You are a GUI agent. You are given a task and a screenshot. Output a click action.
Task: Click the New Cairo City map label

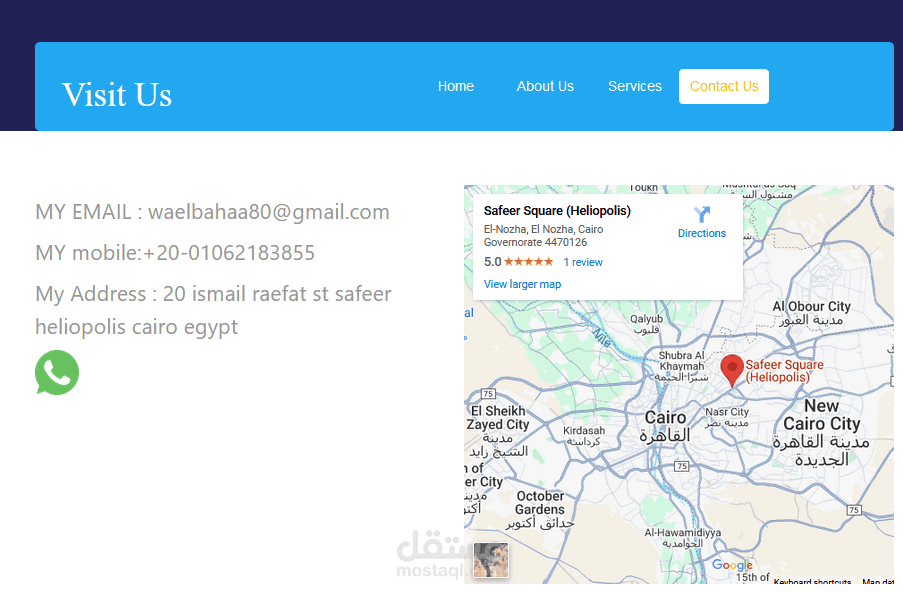pyautogui.click(x=822, y=415)
